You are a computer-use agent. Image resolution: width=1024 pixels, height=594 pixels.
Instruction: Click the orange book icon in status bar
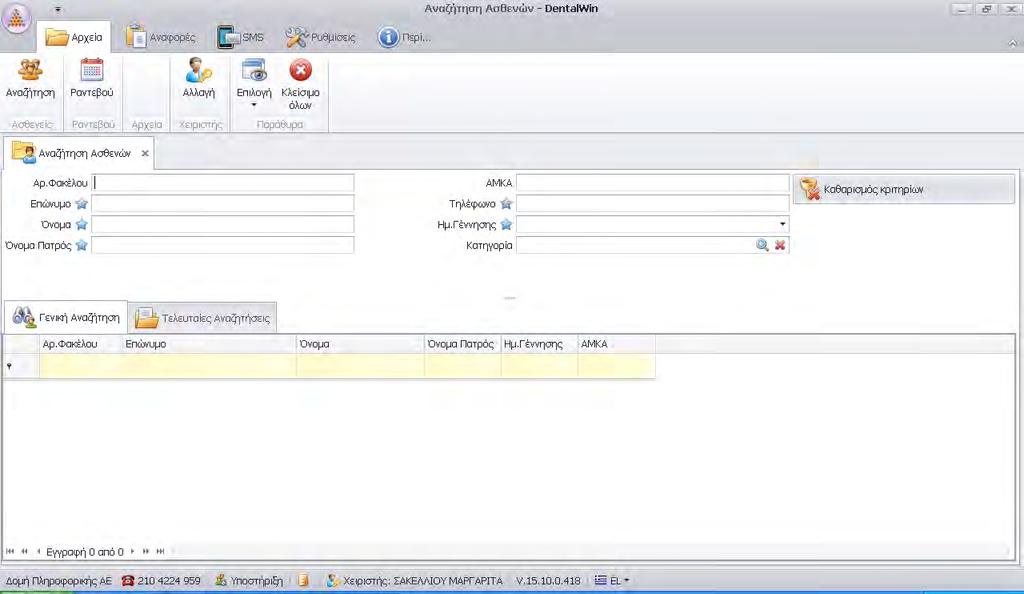click(304, 580)
